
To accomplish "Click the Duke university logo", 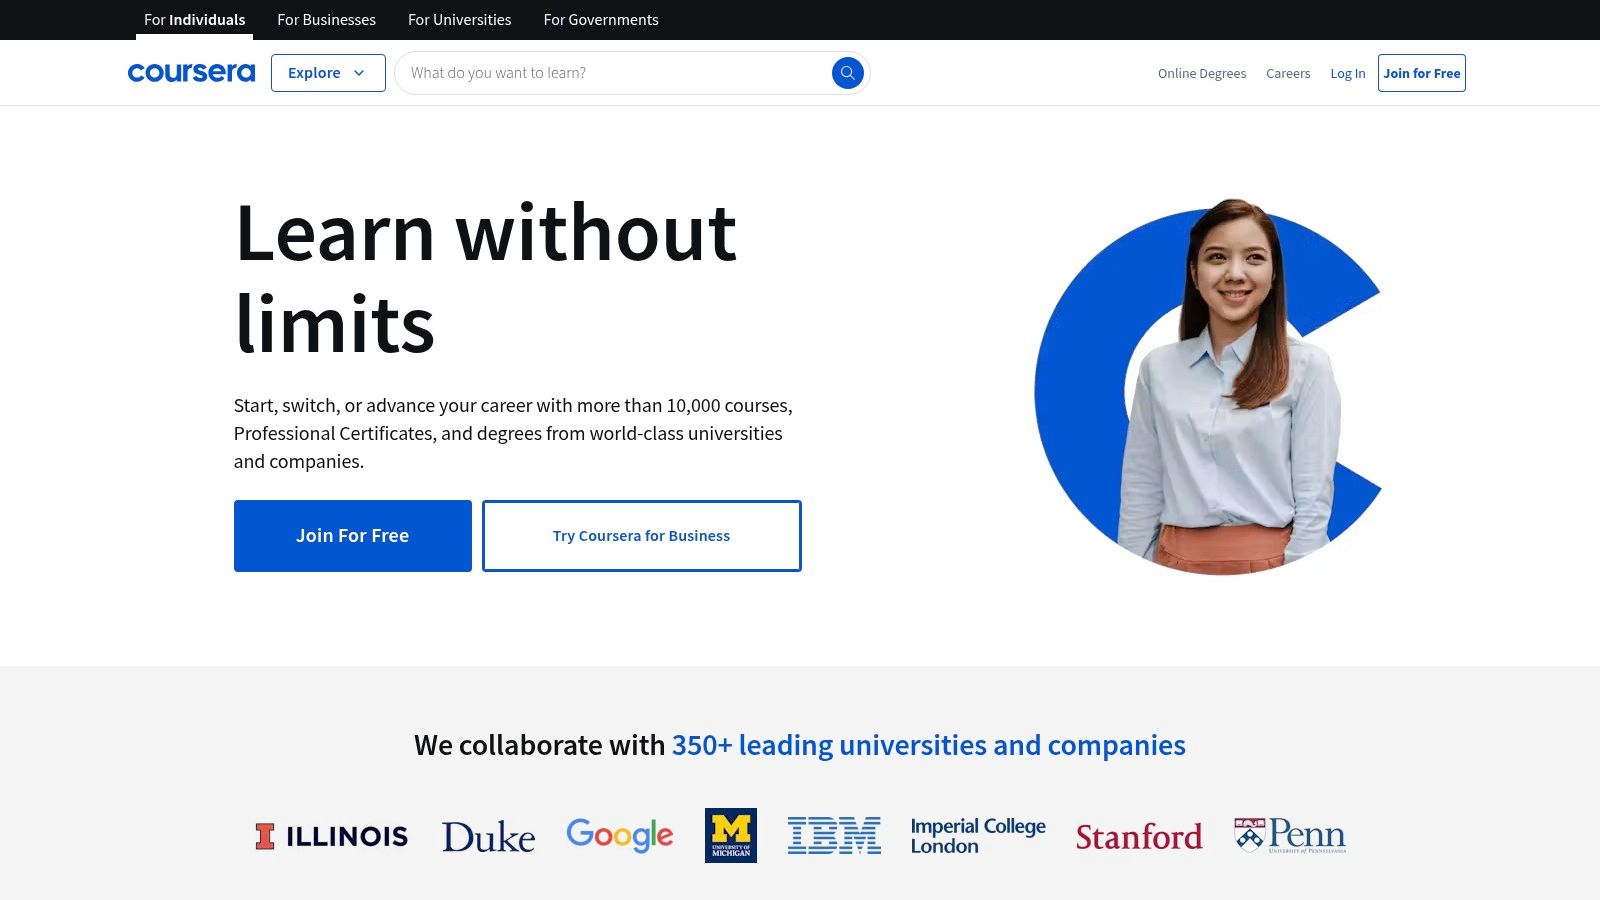I will click(x=488, y=837).
